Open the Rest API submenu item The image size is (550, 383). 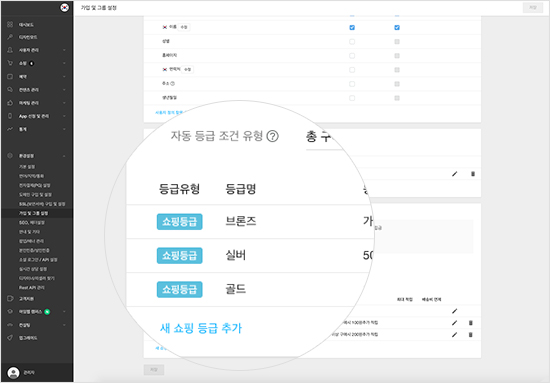[x=32, y=288]
